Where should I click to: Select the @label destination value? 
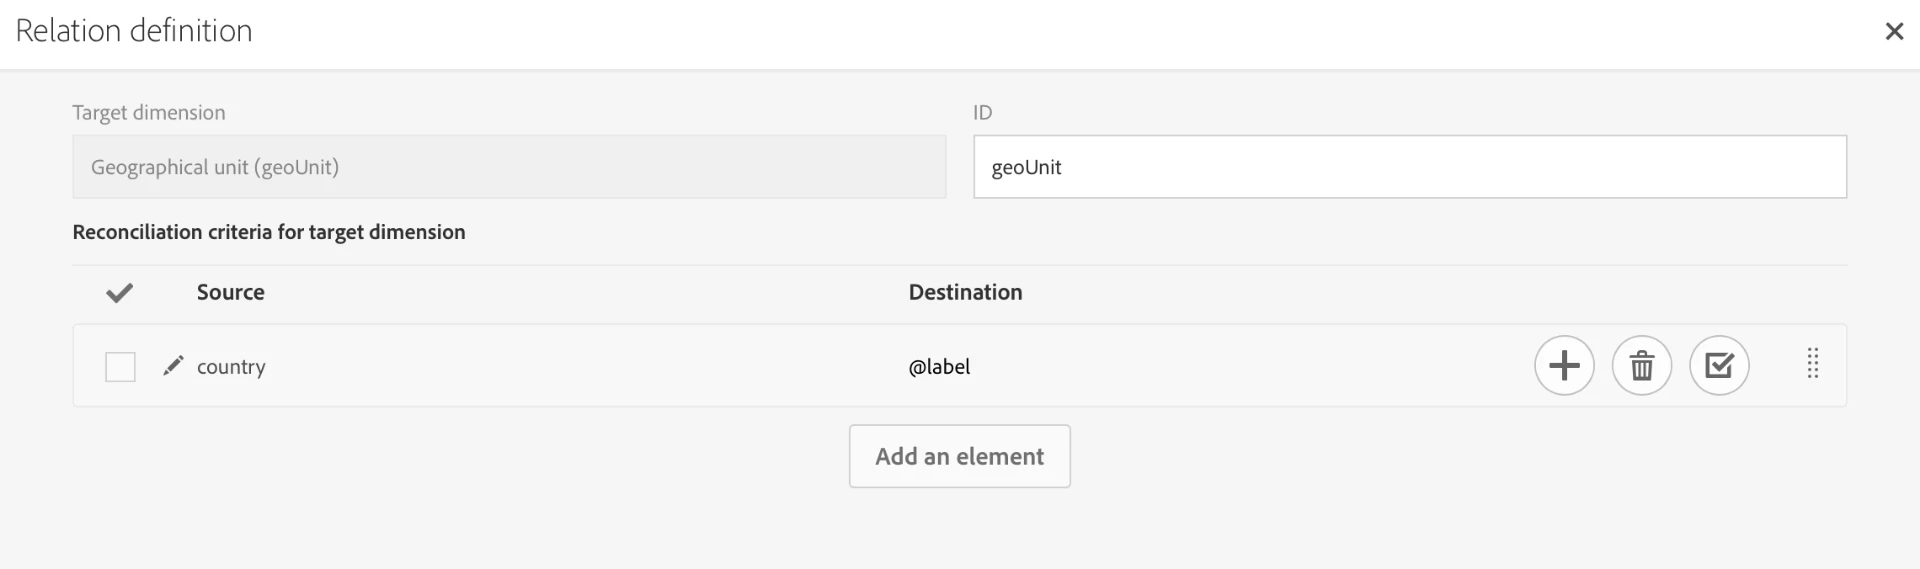click(939, 367)
